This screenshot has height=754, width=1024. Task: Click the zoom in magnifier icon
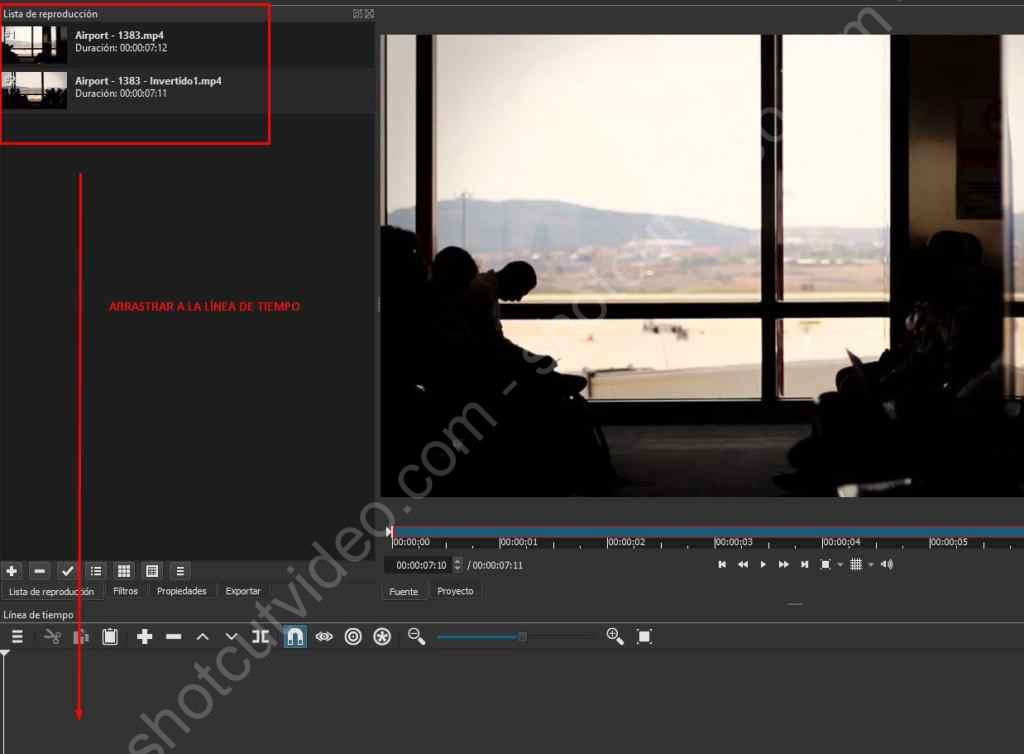[x=615, y=636]
